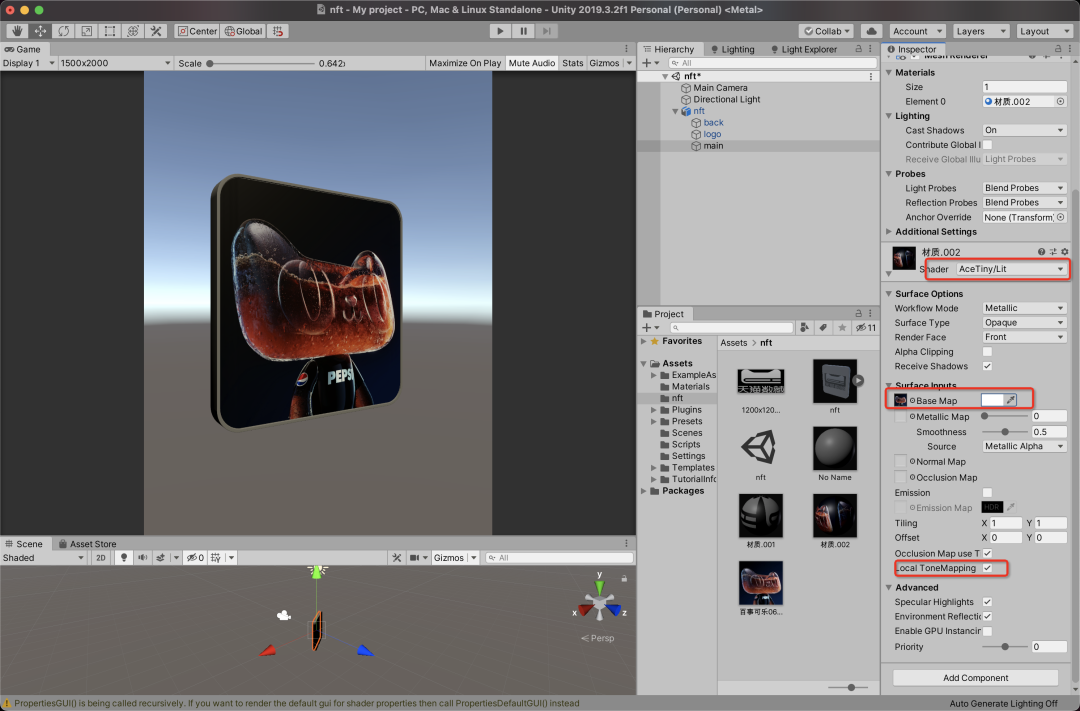Open the Layers menu

(981, 31)
